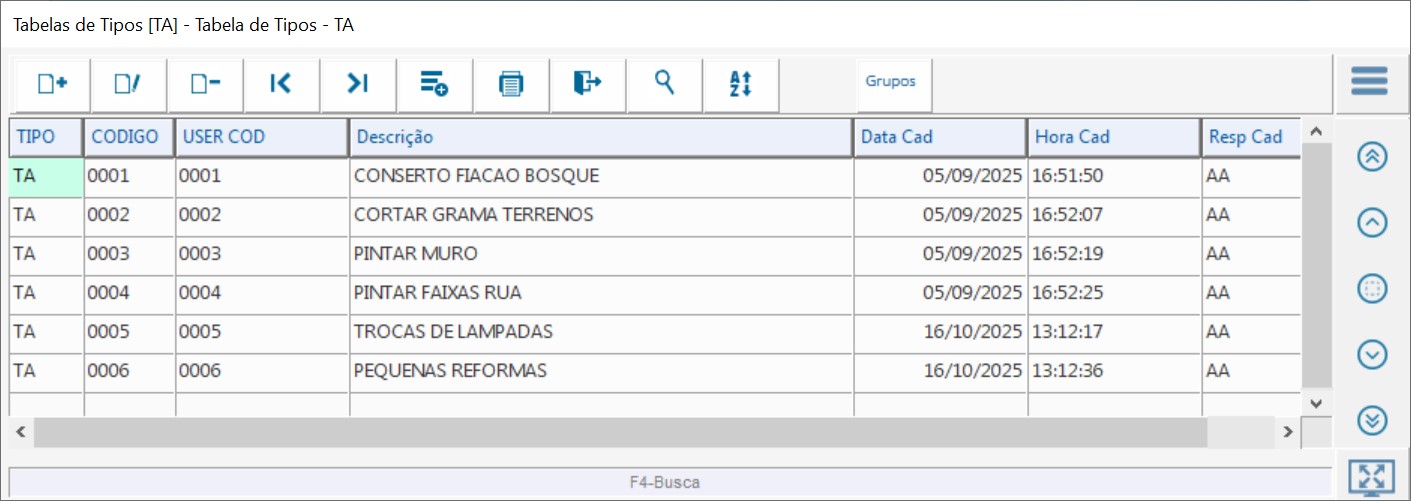Viewport: 1411px width, 501px height.
Task: Click the delete record icon
Action: pos(205,84)
